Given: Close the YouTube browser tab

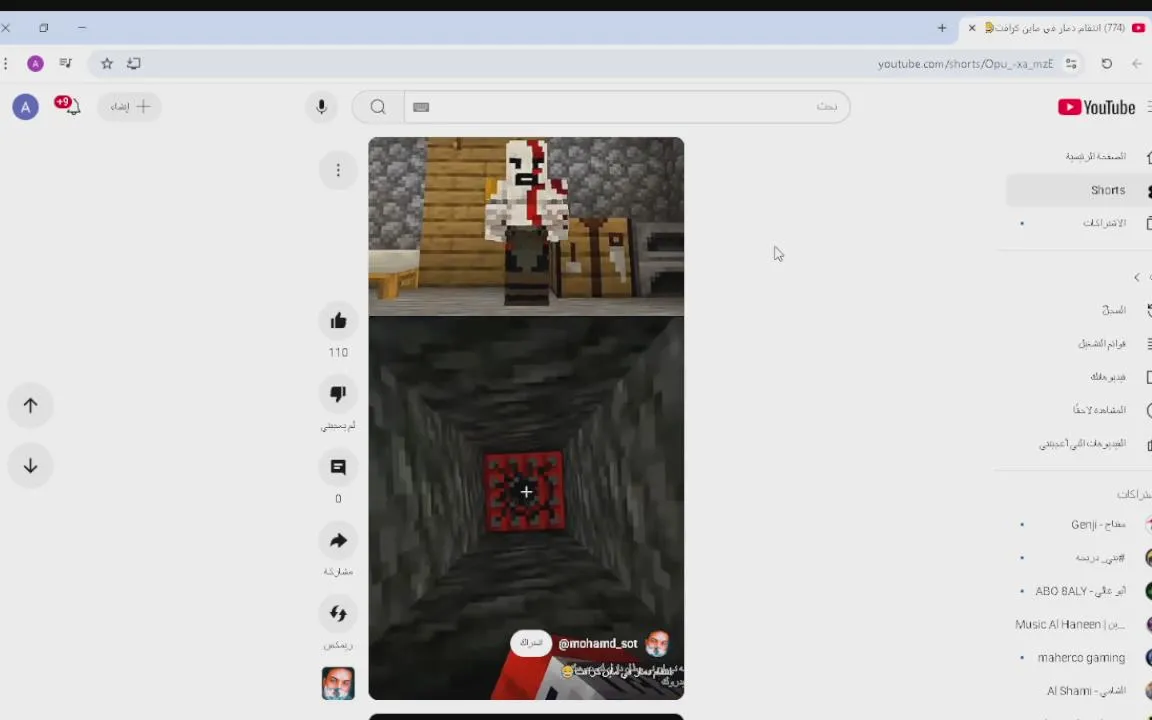Looking at the screenshot, I should coord(972,28).
